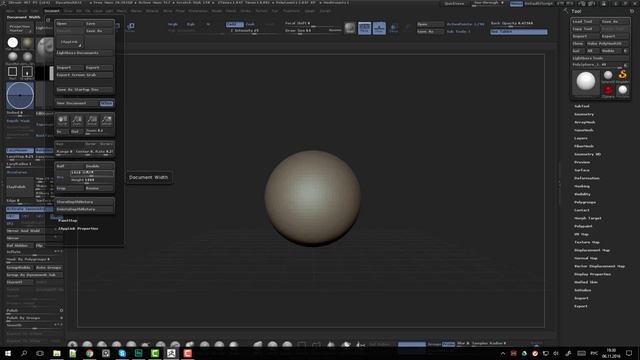Click Lightbox Documents entry
This screenshot has width=640, height=360.
click(x=84, y=53)
